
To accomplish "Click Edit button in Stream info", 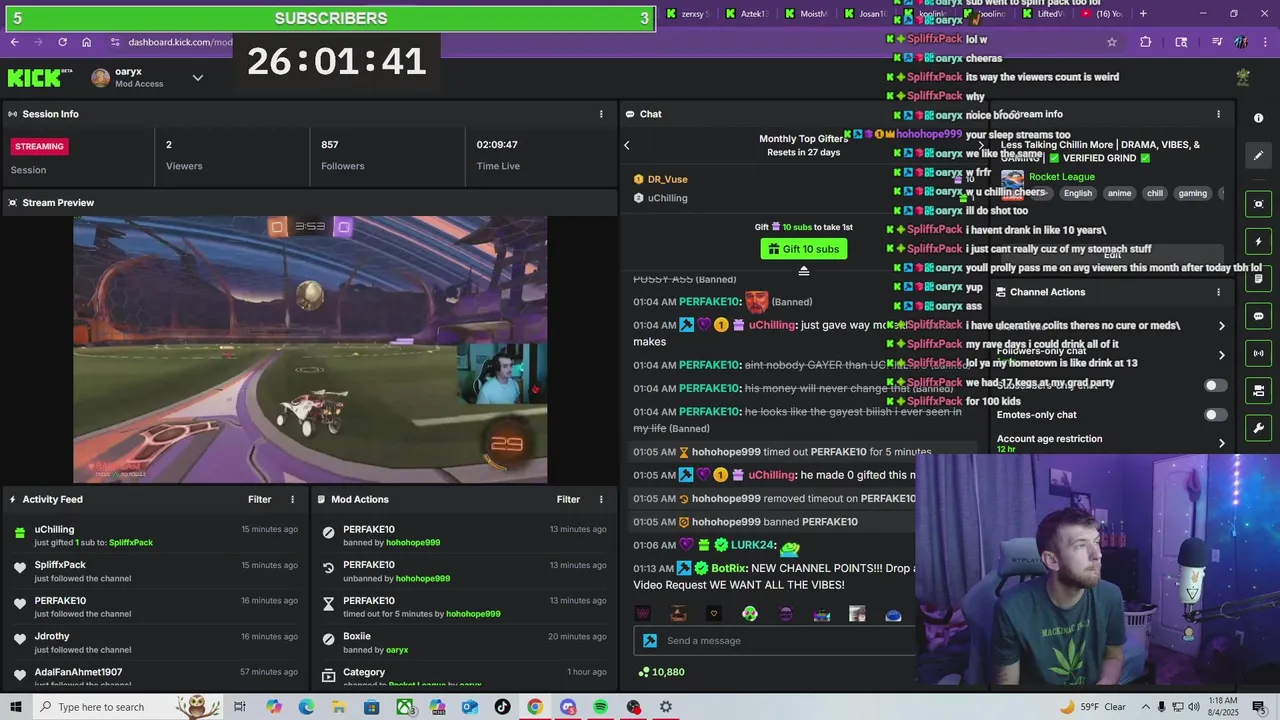I will point(1112,255).
